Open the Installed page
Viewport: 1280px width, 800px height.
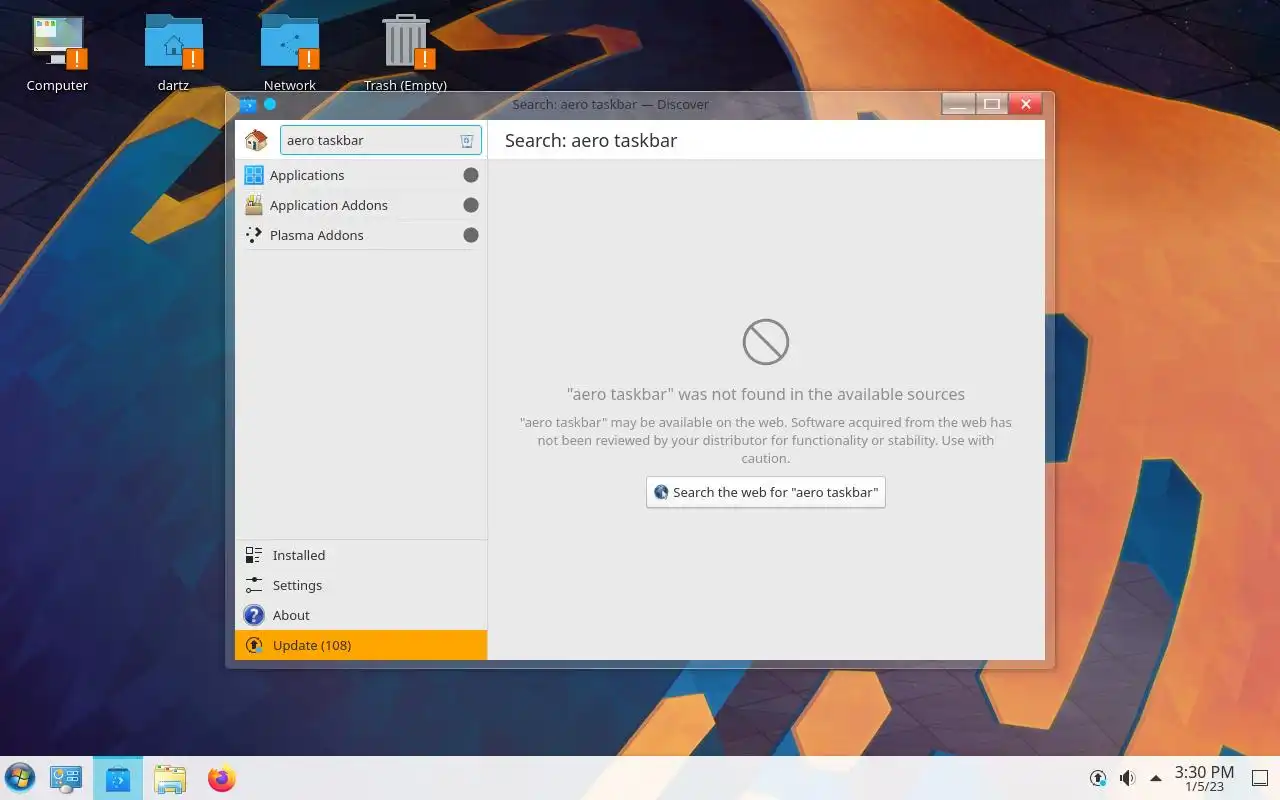click(361, 555)
